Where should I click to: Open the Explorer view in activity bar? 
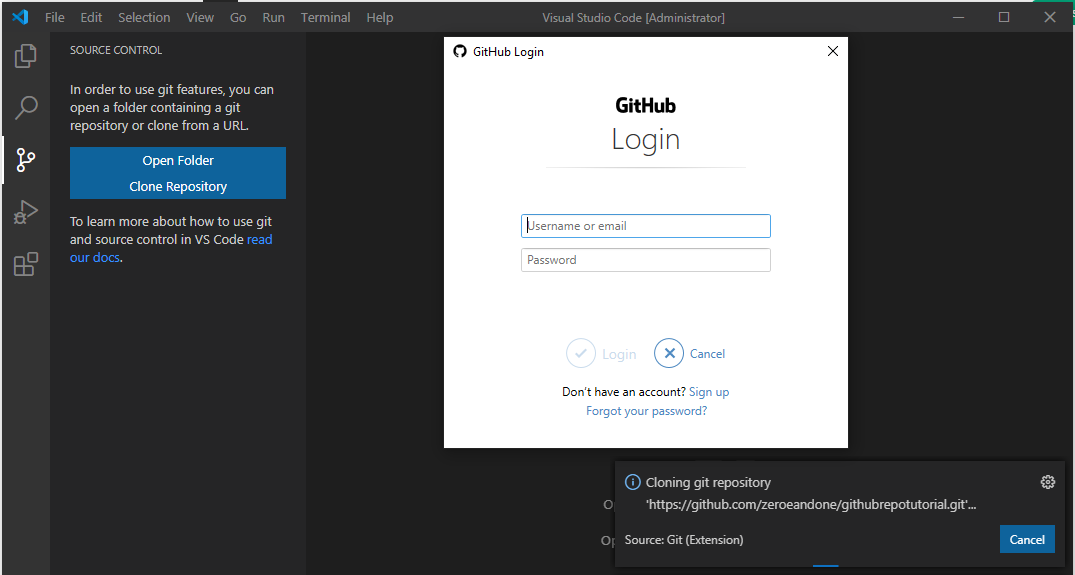(x=25, y=56)
